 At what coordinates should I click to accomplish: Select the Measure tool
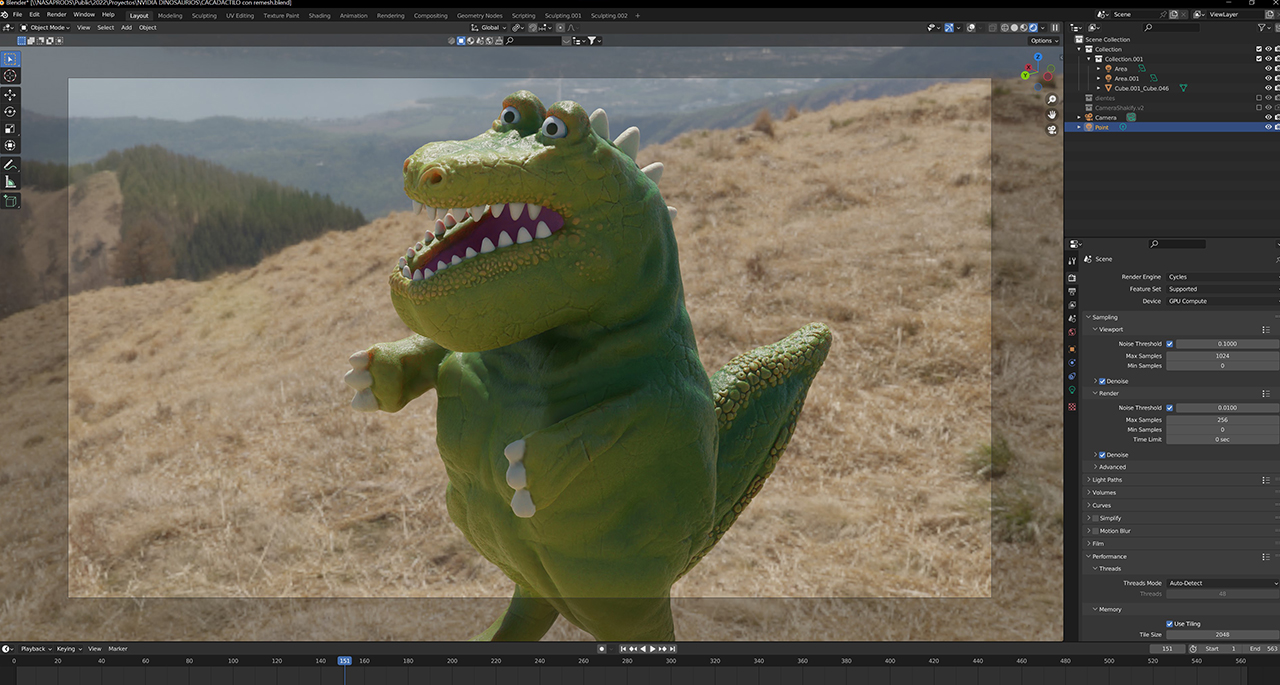(10, 181)
